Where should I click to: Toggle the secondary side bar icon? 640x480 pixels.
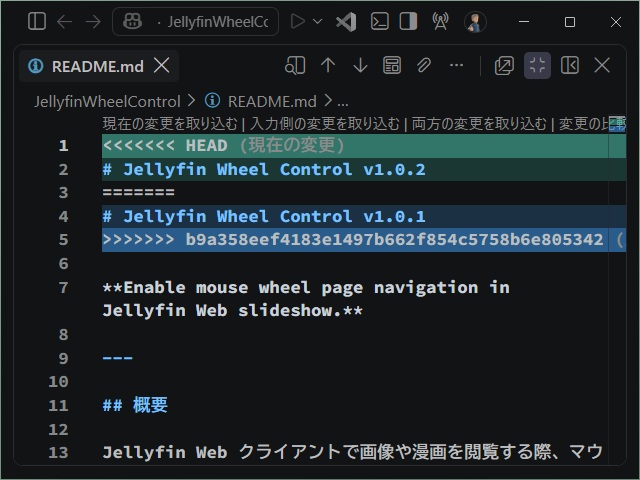point(408,21)
